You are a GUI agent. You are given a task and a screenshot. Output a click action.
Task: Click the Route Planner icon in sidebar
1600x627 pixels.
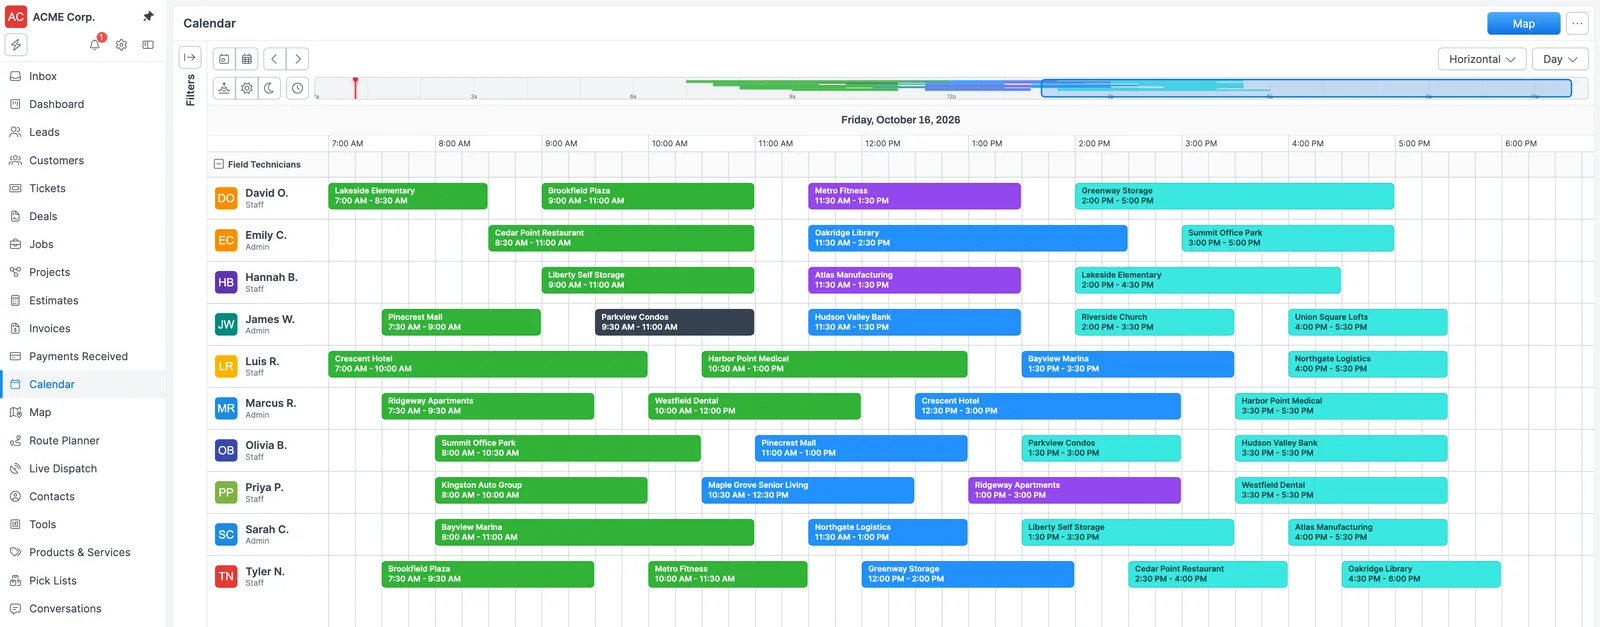pos(15,440)
